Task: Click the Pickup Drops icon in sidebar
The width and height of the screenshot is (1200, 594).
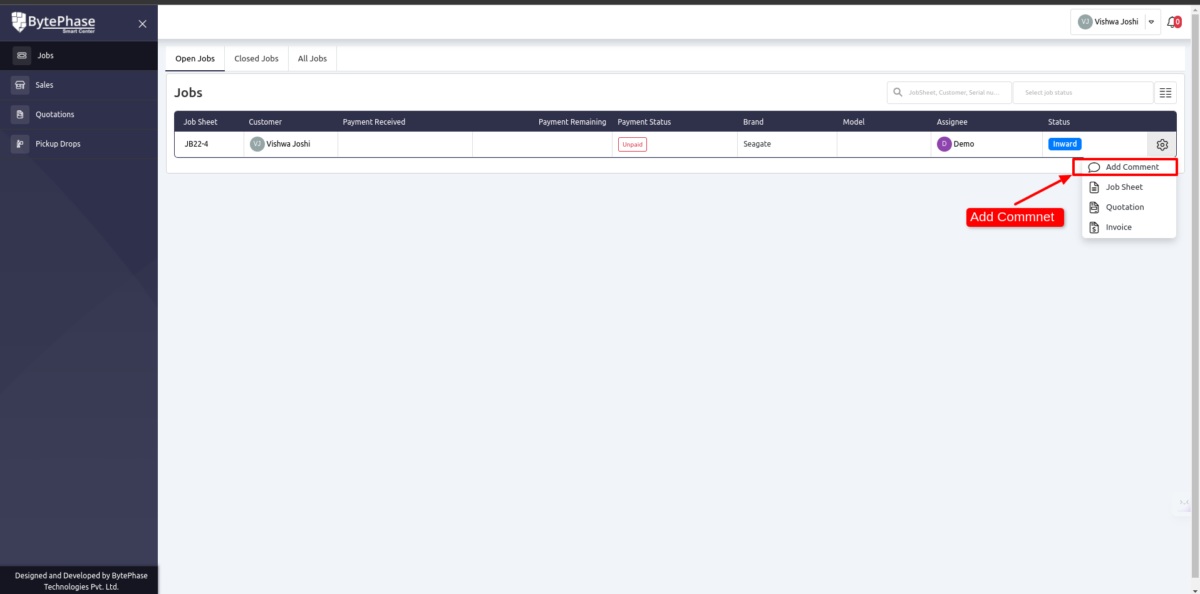Action: tap(21, 144)
